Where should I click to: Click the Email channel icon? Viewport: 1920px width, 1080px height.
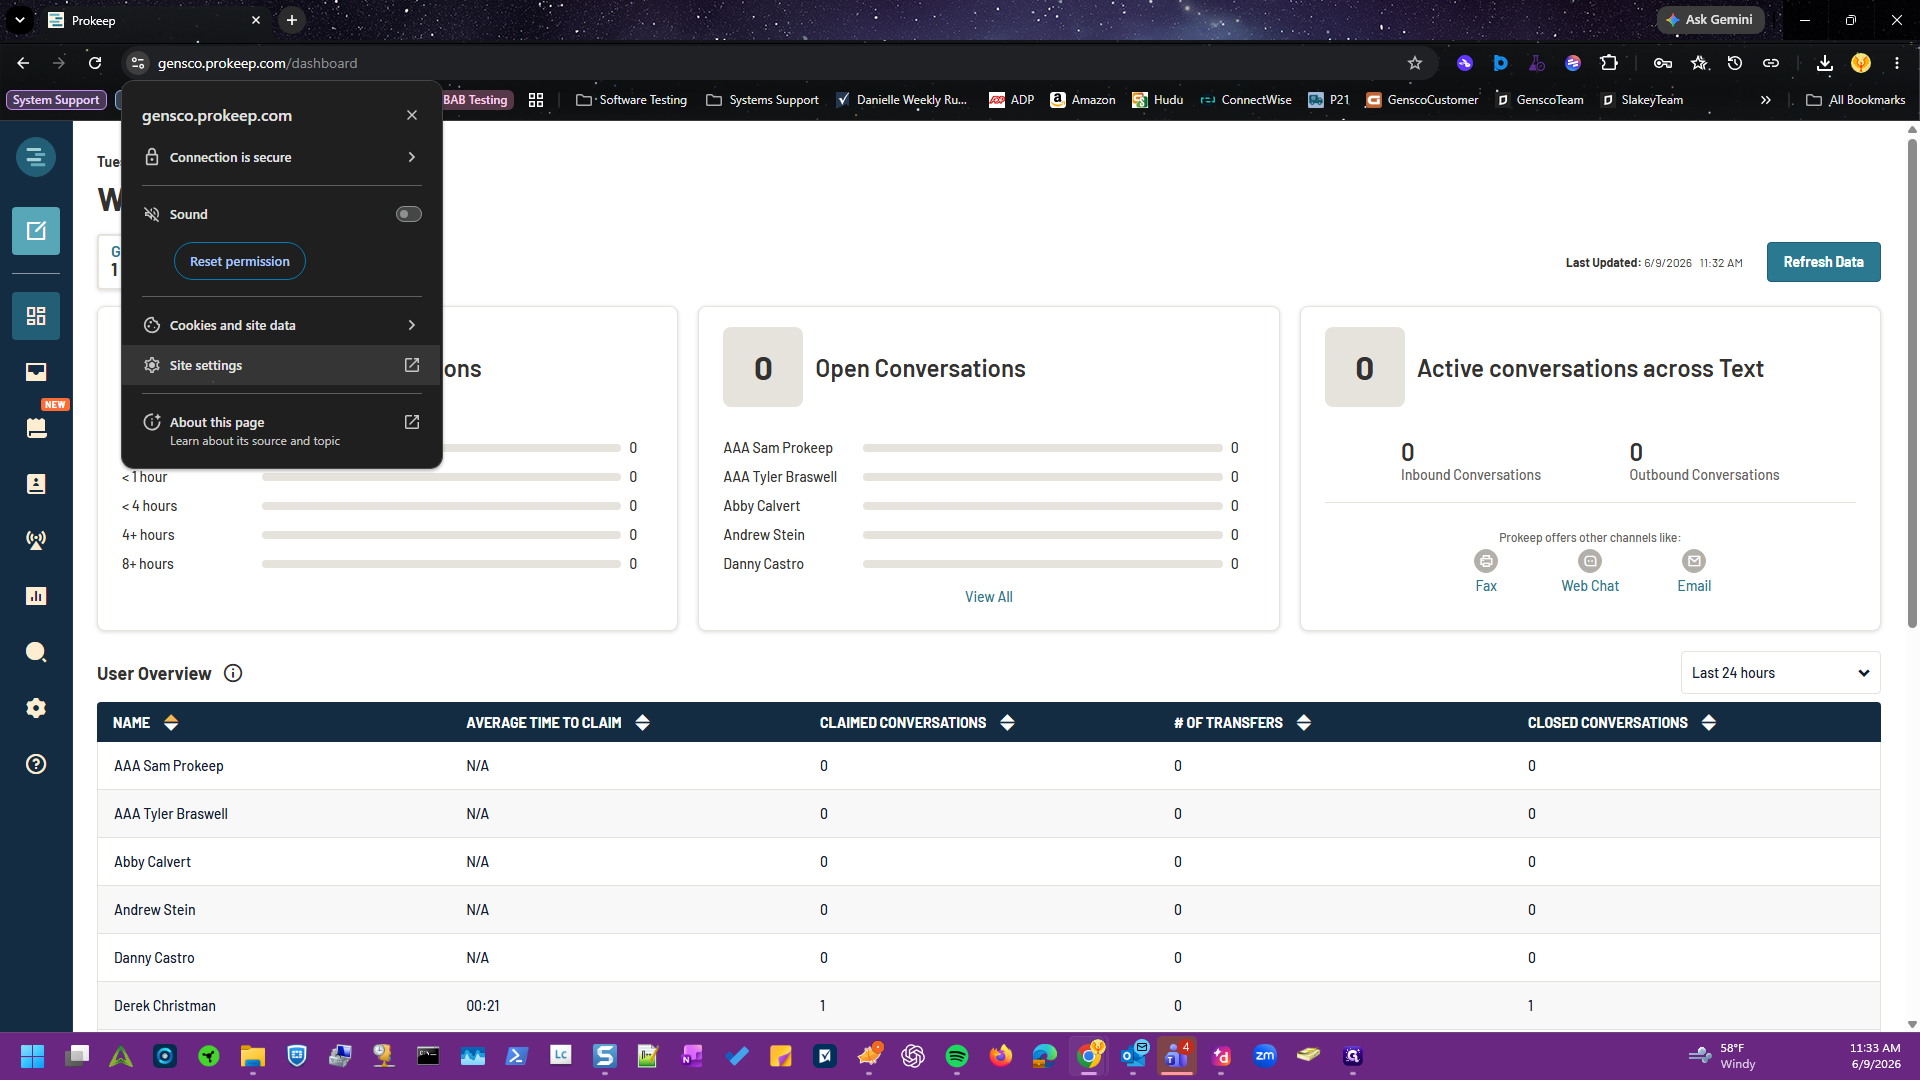coord(1694,561)
